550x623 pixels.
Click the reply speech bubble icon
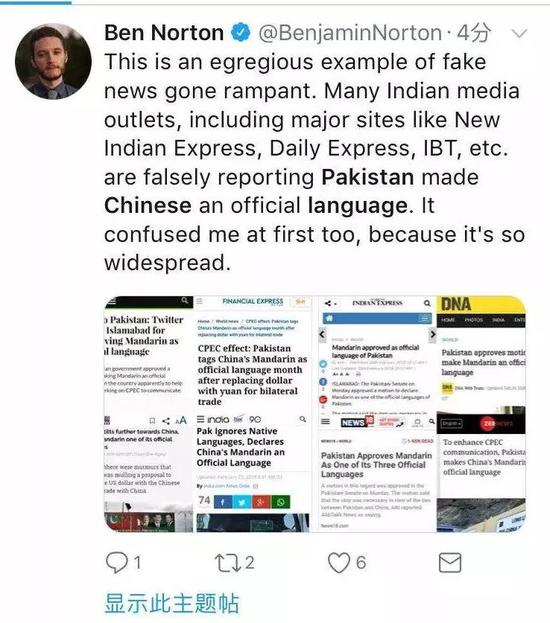116,563
